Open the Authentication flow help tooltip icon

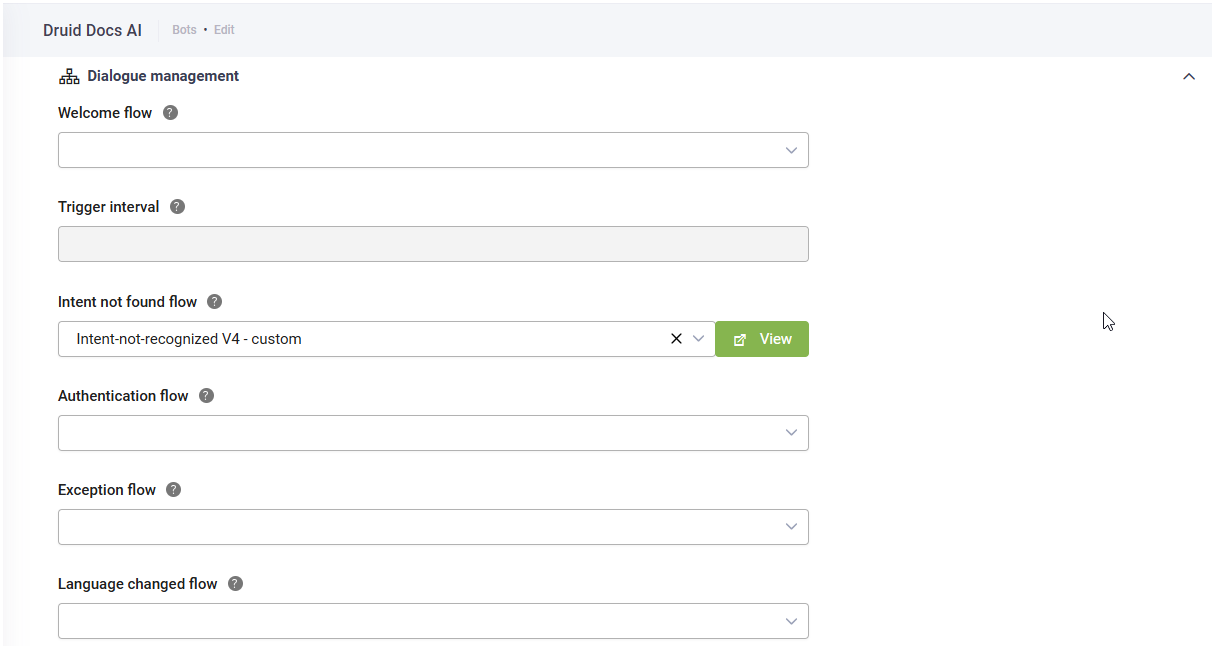tap(206, 396)
